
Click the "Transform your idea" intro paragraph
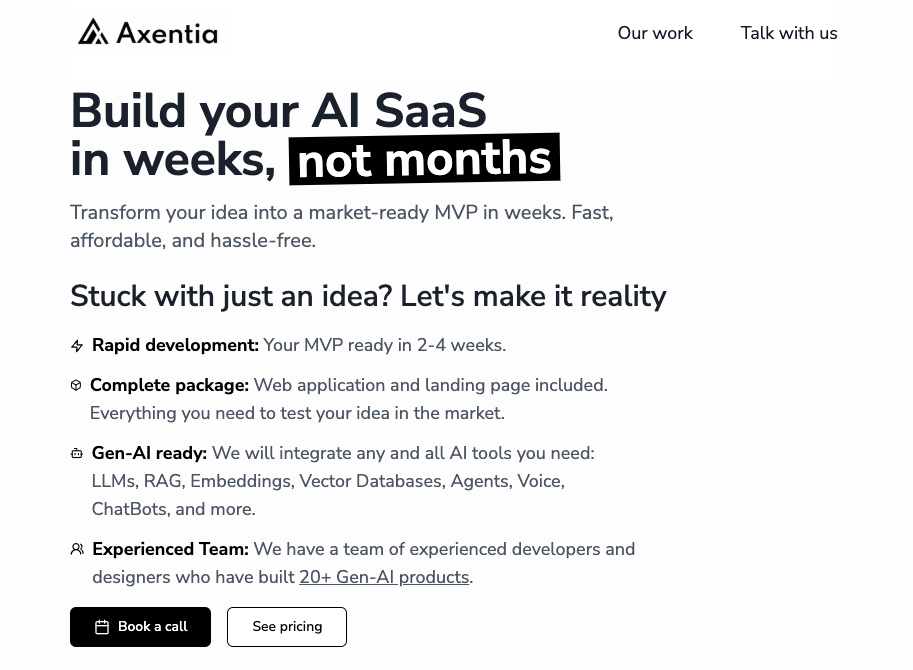(341, 226)
